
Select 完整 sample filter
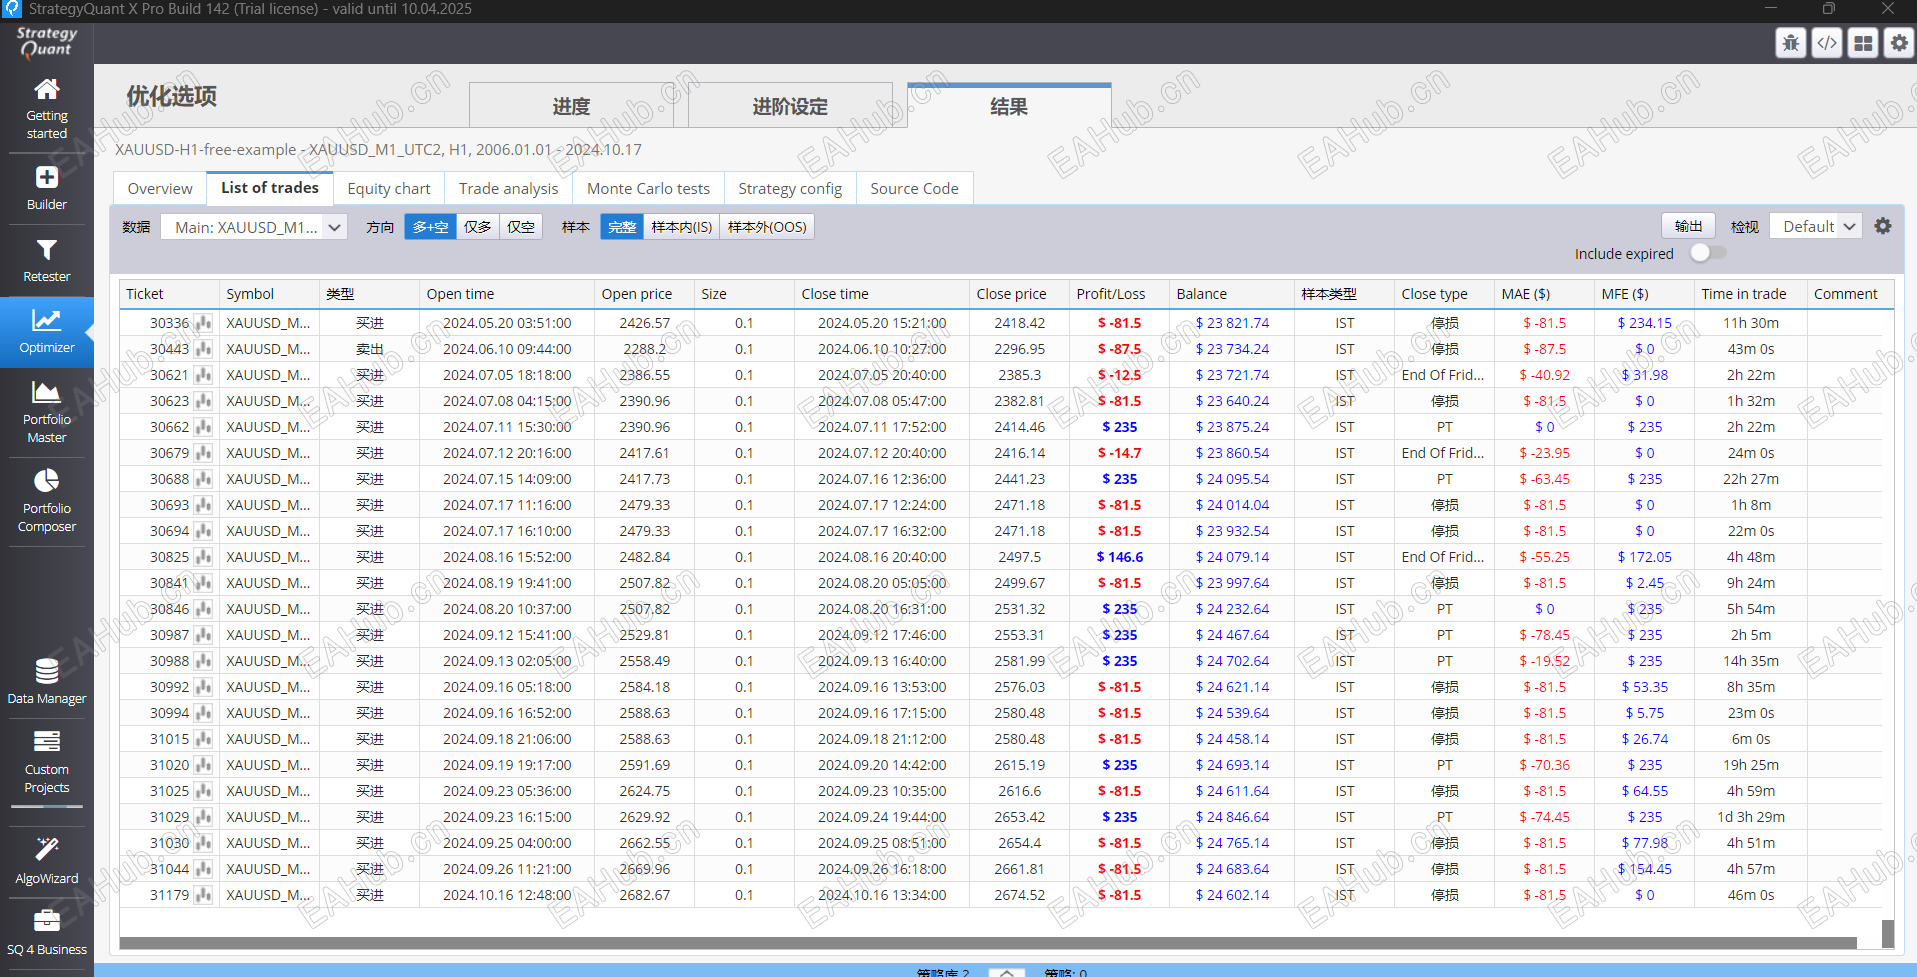point(622,227)
